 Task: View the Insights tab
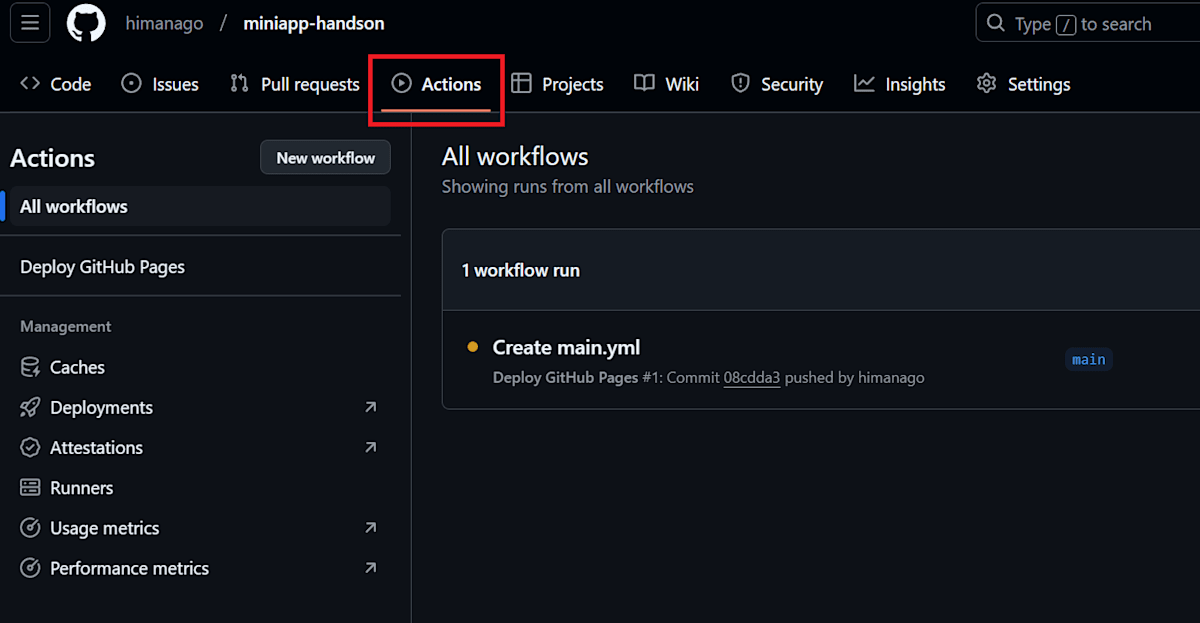click(x=900, y=84)
